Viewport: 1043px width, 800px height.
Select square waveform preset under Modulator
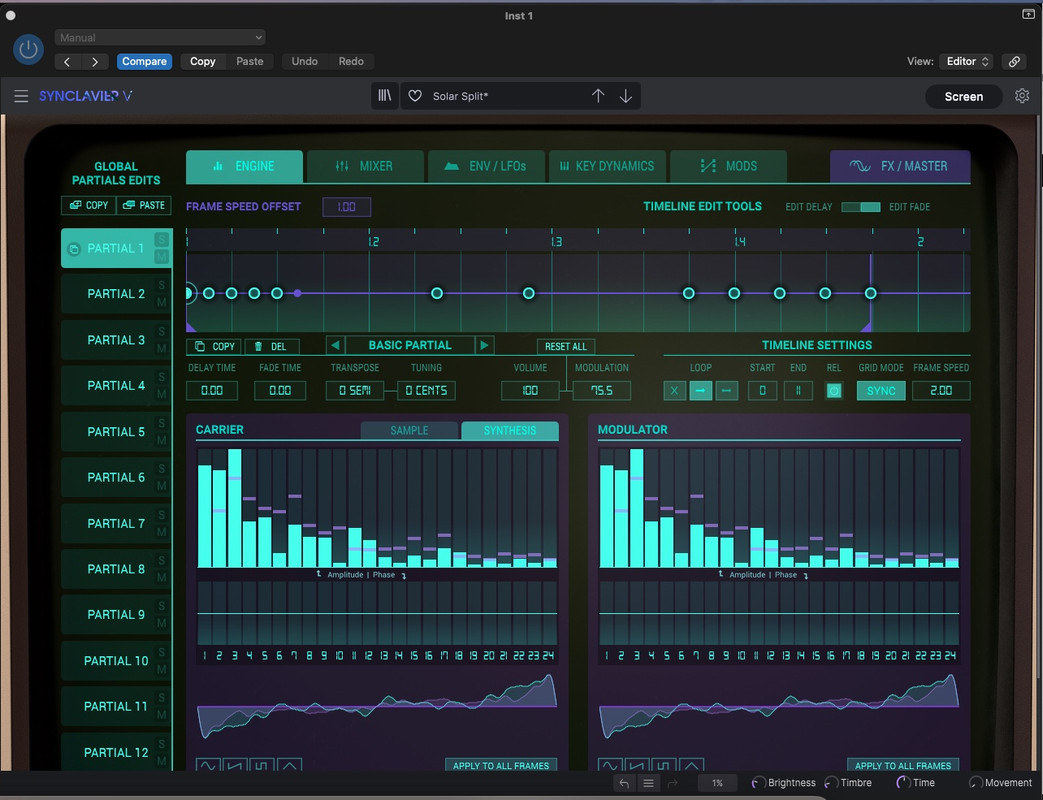[x=665, y=765]
